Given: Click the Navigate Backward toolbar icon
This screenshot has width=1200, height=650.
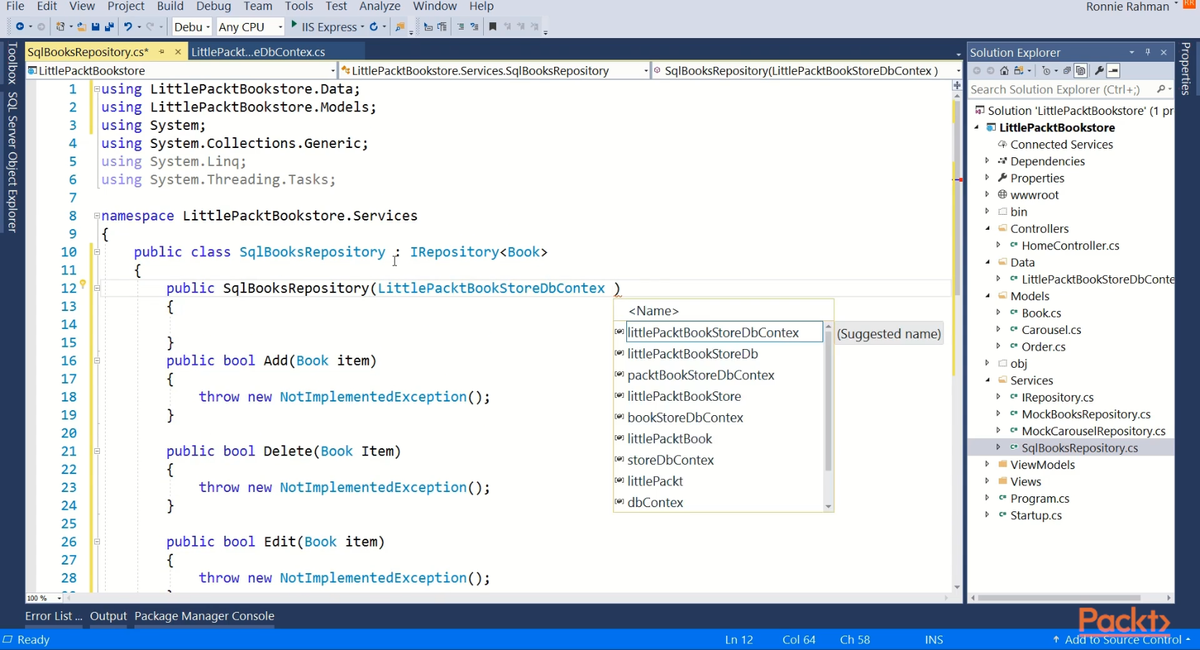Looking at the screenshot, I should pyautogui.click(x=19, y=26).
